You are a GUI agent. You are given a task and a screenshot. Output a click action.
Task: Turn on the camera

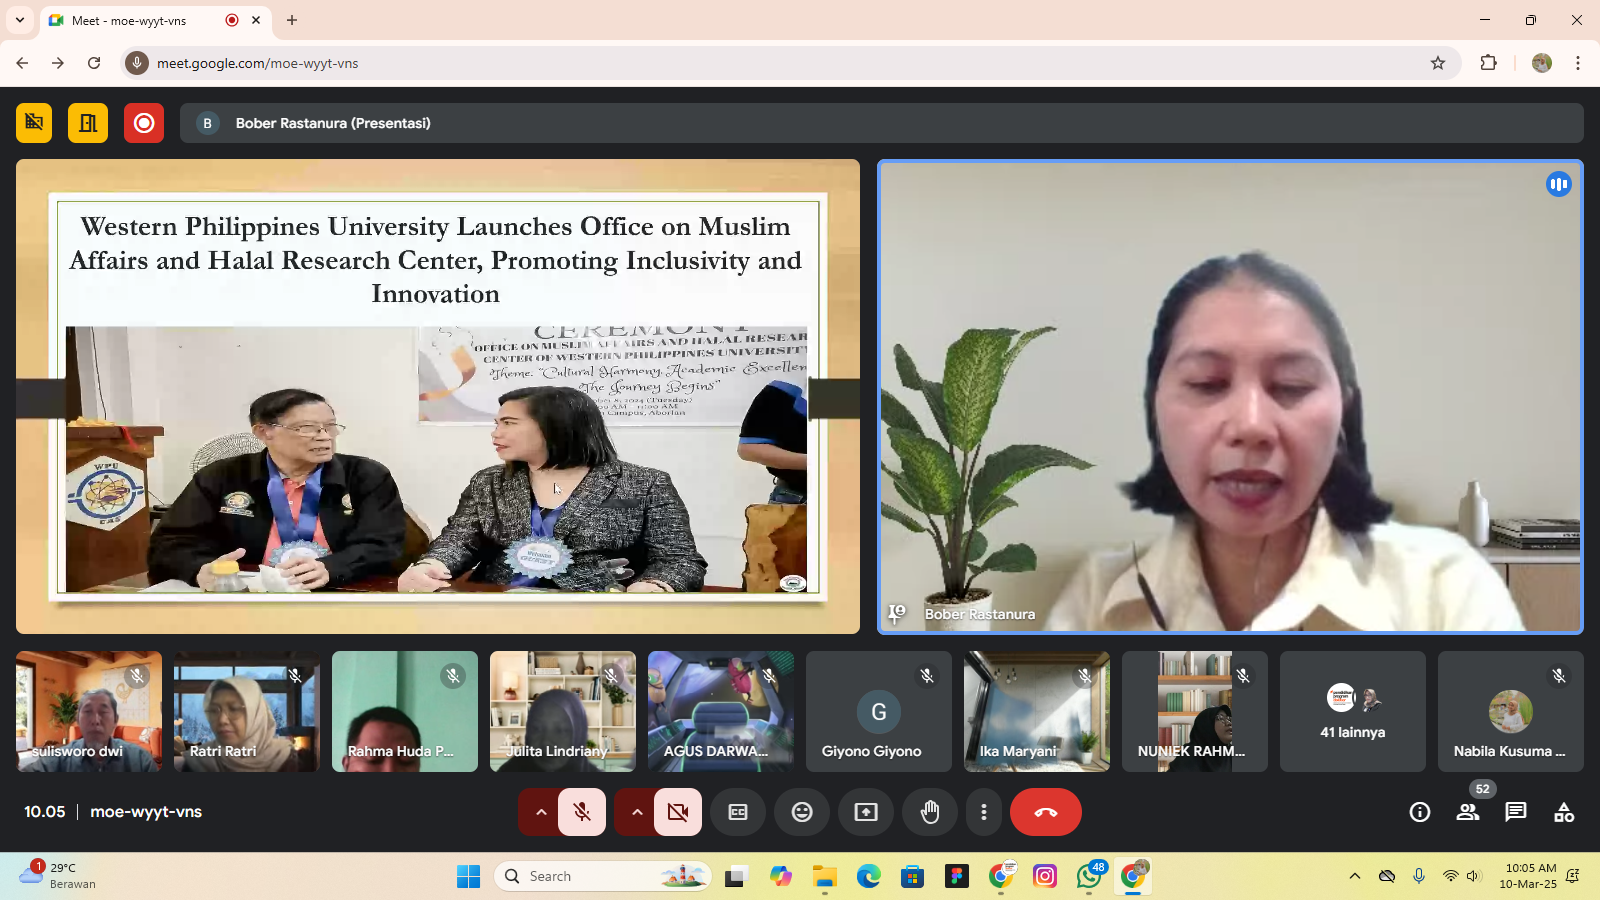coord(678,812)
